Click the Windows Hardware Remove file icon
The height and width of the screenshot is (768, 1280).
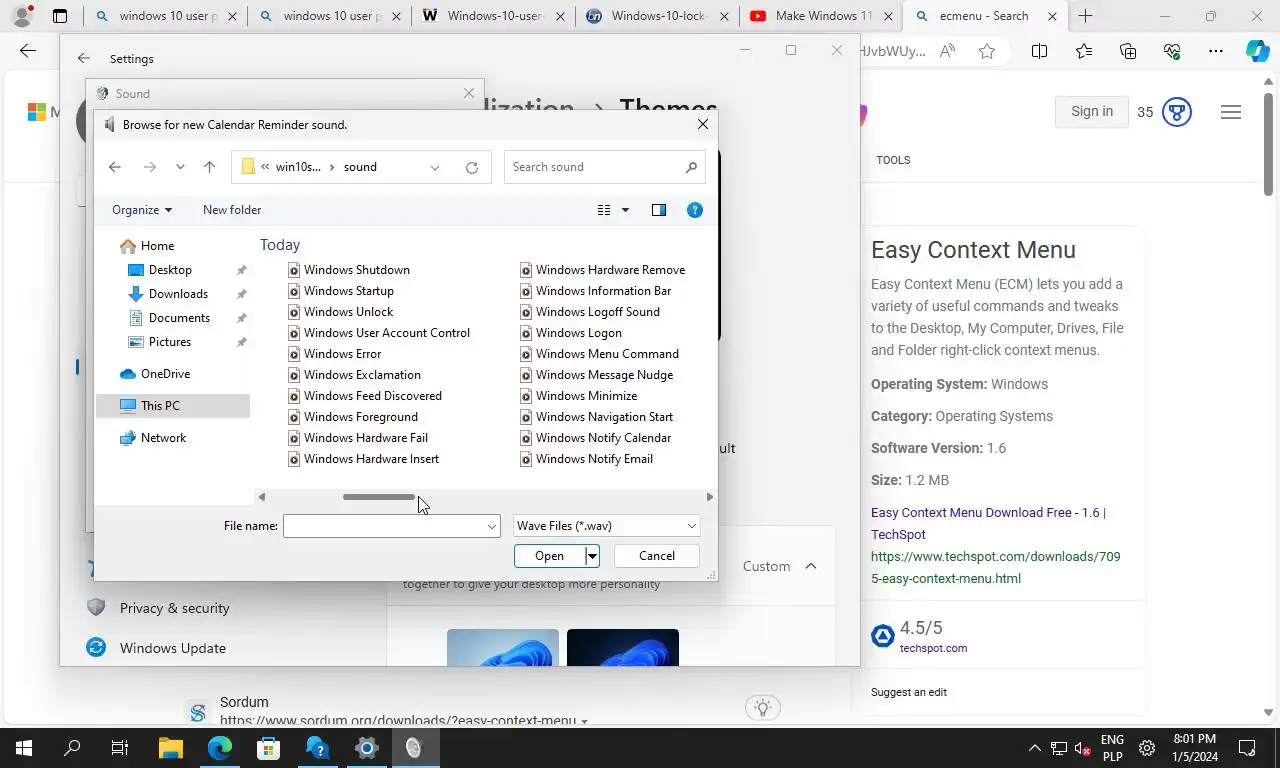coord(526,270)
